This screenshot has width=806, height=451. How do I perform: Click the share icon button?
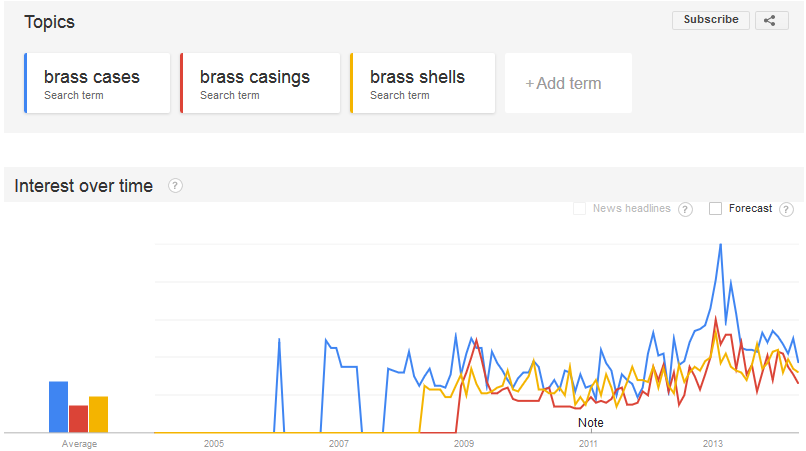click(x=772, y=21)
